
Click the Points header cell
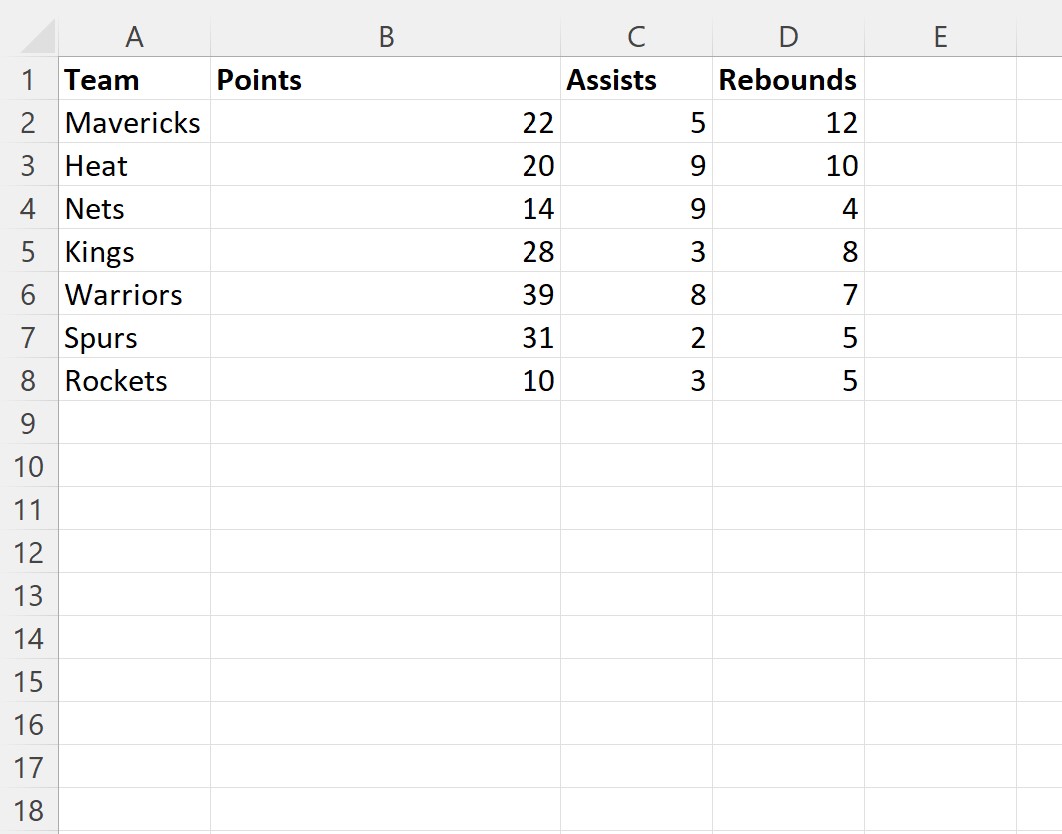[x=385, y=79]
